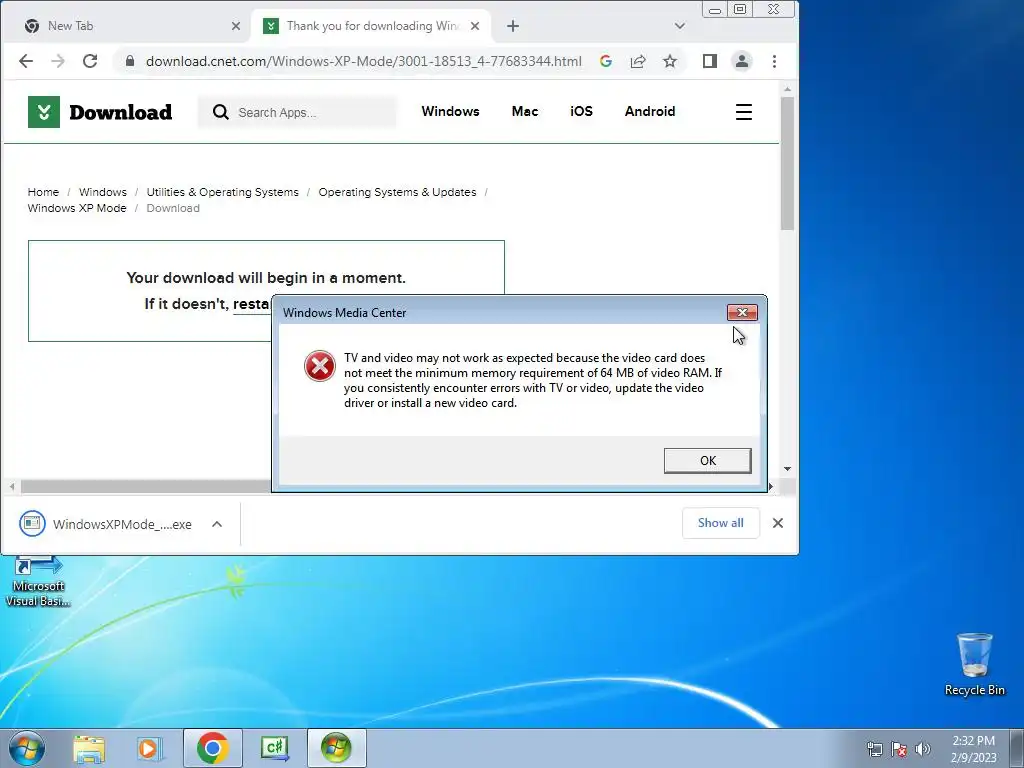Close the New Tab tab
This screenshot has height=768, width=1024.
(236, 26)
